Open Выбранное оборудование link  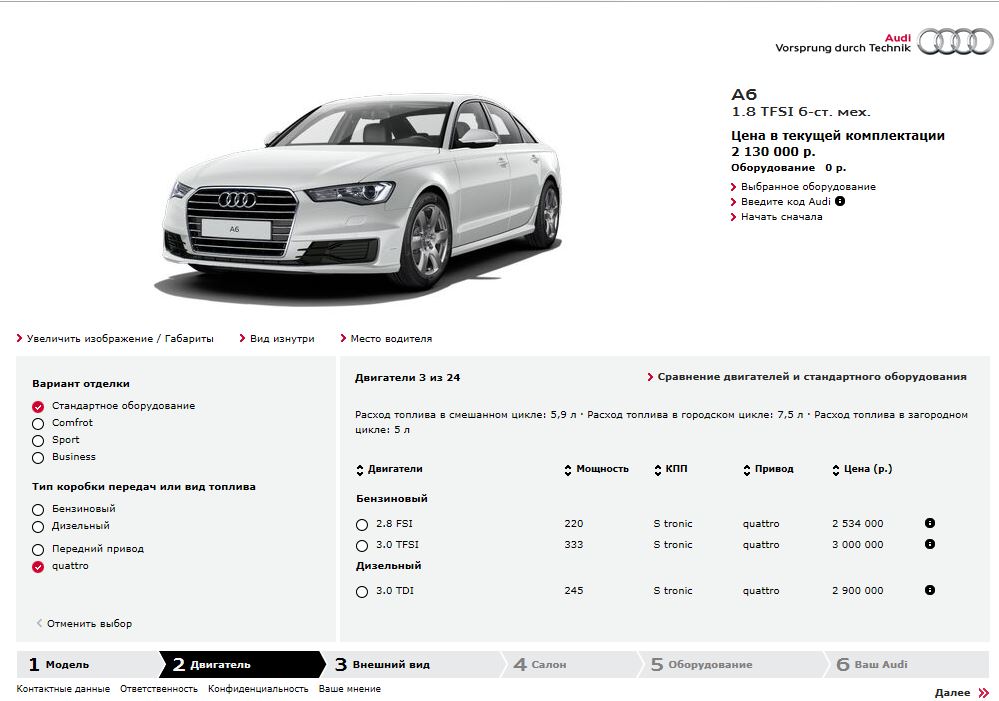click(803, 187)
